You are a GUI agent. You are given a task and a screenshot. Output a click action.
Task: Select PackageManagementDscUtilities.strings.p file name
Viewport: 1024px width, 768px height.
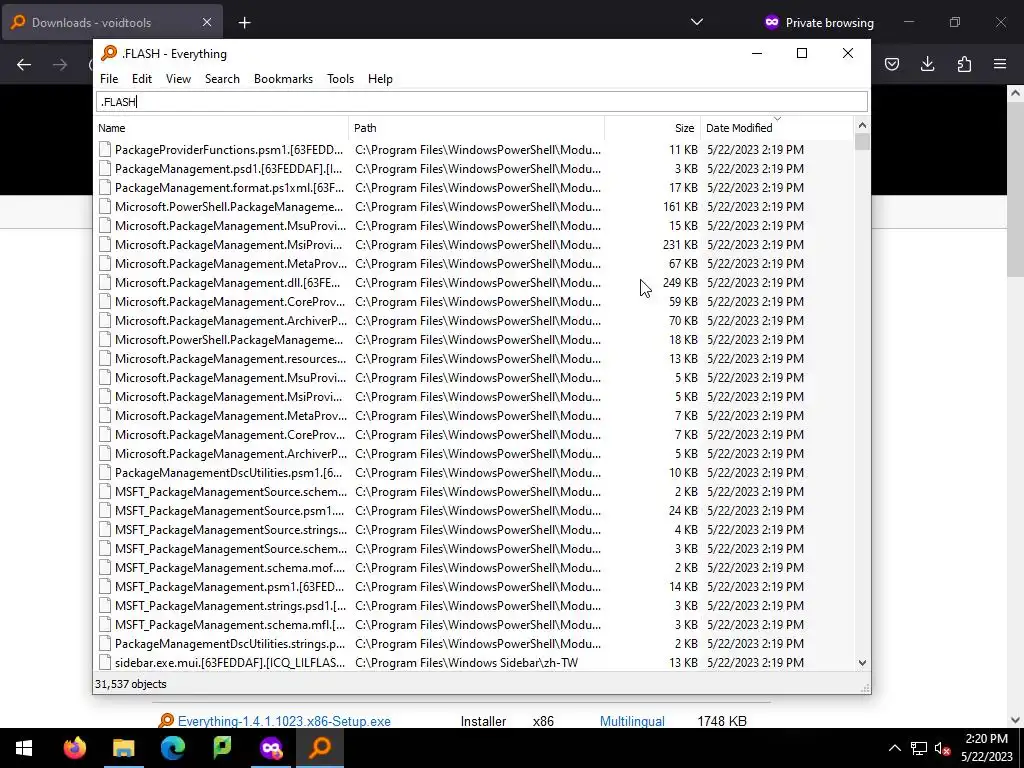click(x=230, y=643)
